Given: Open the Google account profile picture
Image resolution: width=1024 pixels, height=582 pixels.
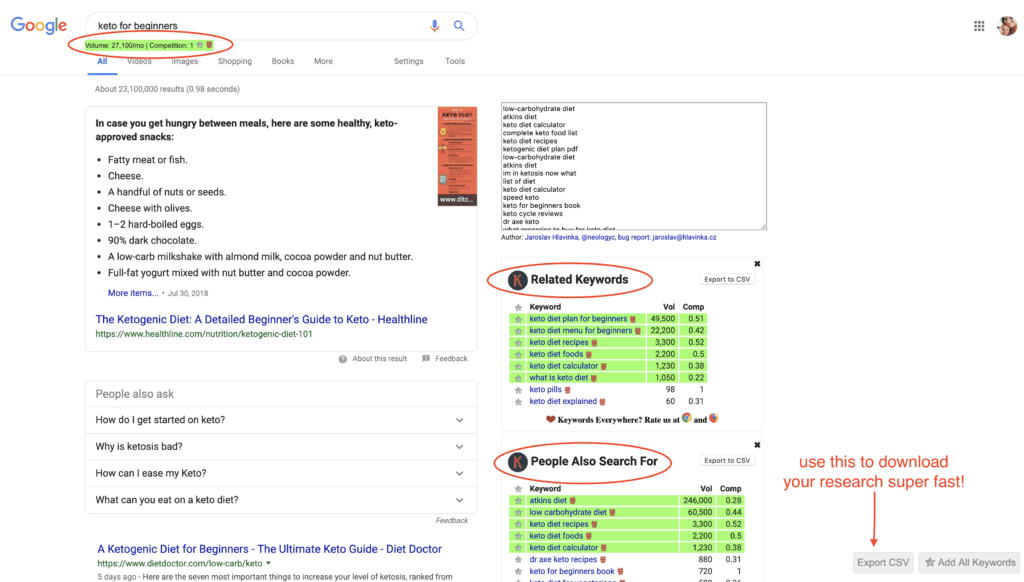Looking at the screenshot, I should tap(1008, 26).
